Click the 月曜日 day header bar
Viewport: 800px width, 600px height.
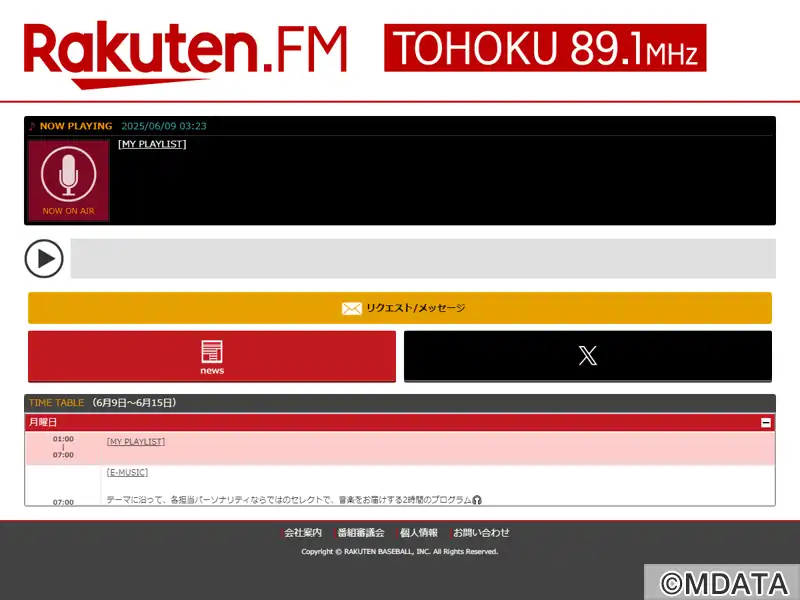(400, 422)
